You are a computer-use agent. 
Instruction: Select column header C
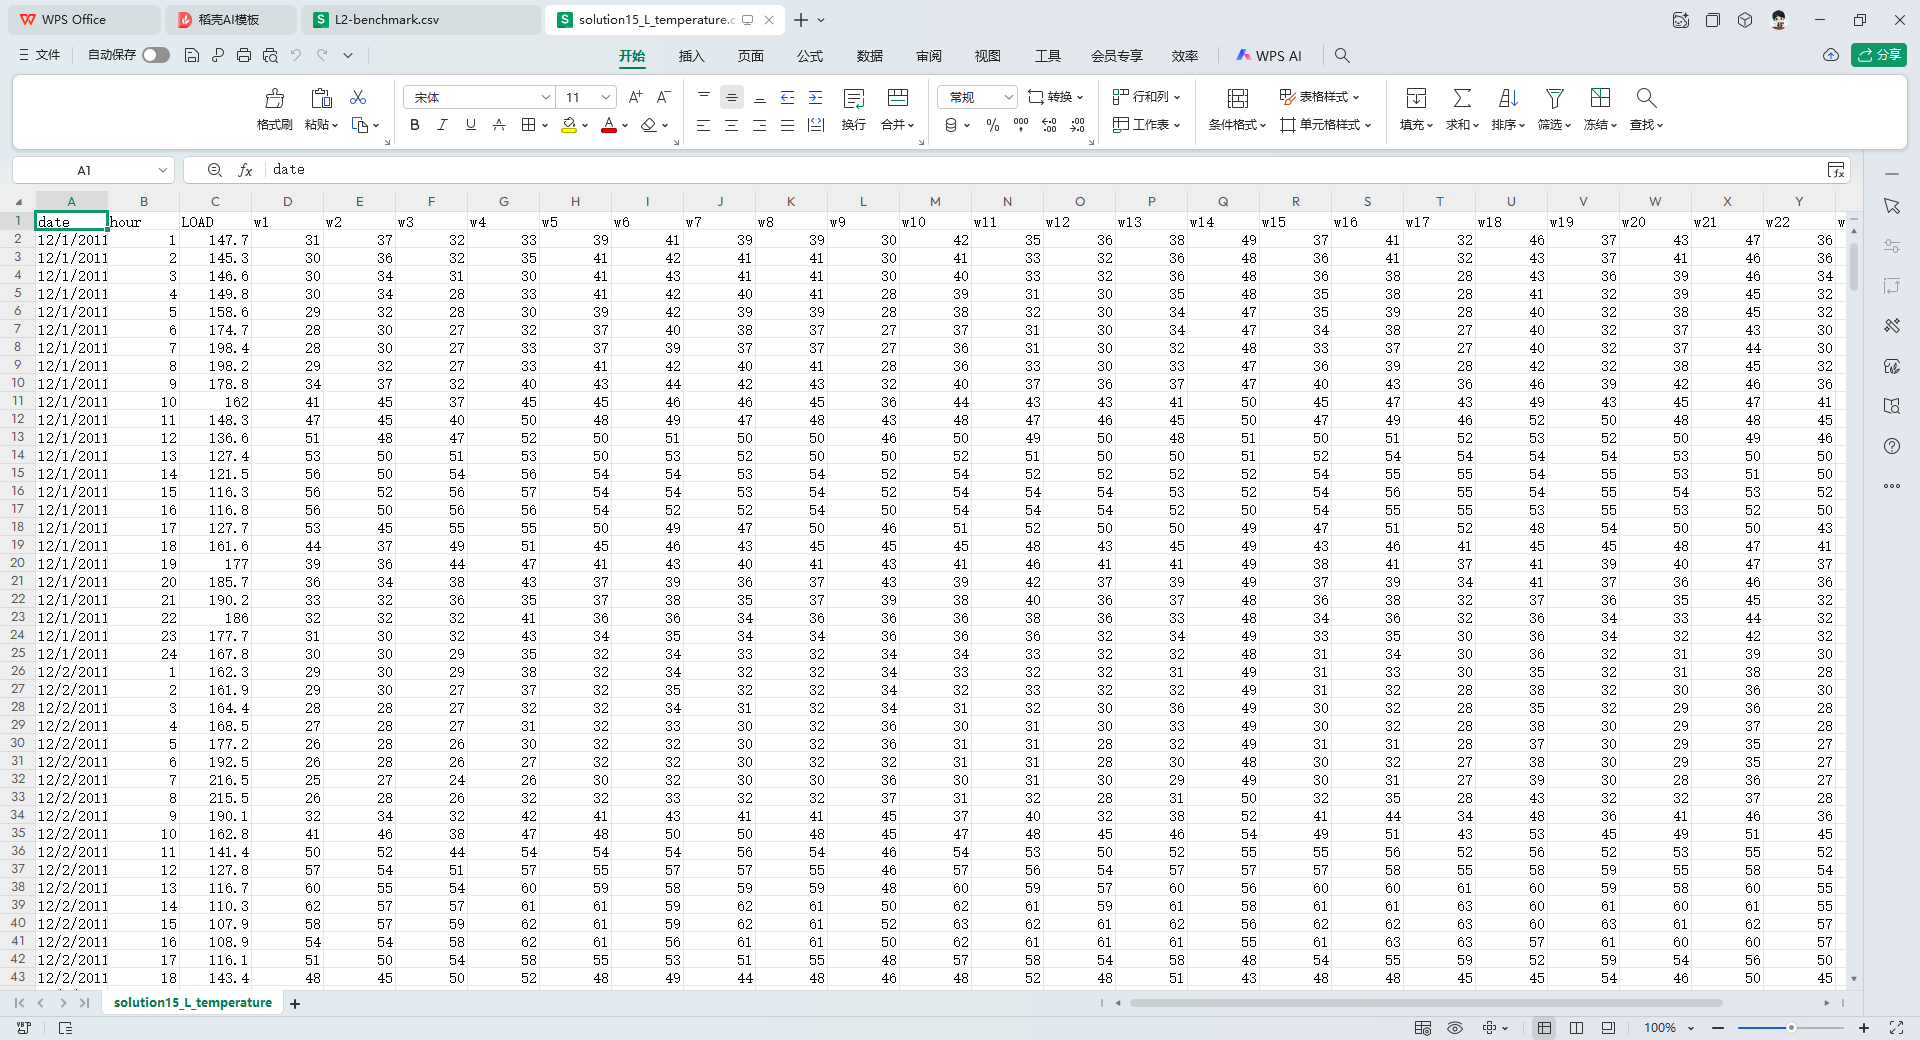point(215,201)
